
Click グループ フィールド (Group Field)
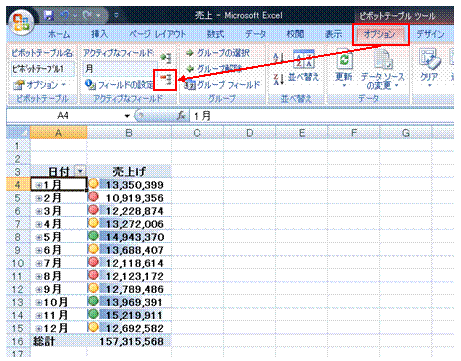pos(222,85)
